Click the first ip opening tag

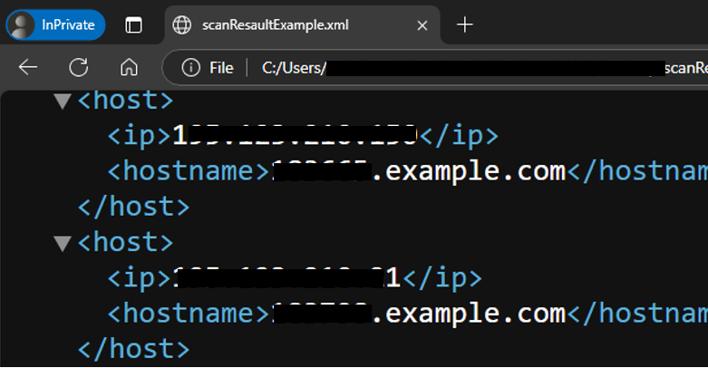click(x=140, y=136)
